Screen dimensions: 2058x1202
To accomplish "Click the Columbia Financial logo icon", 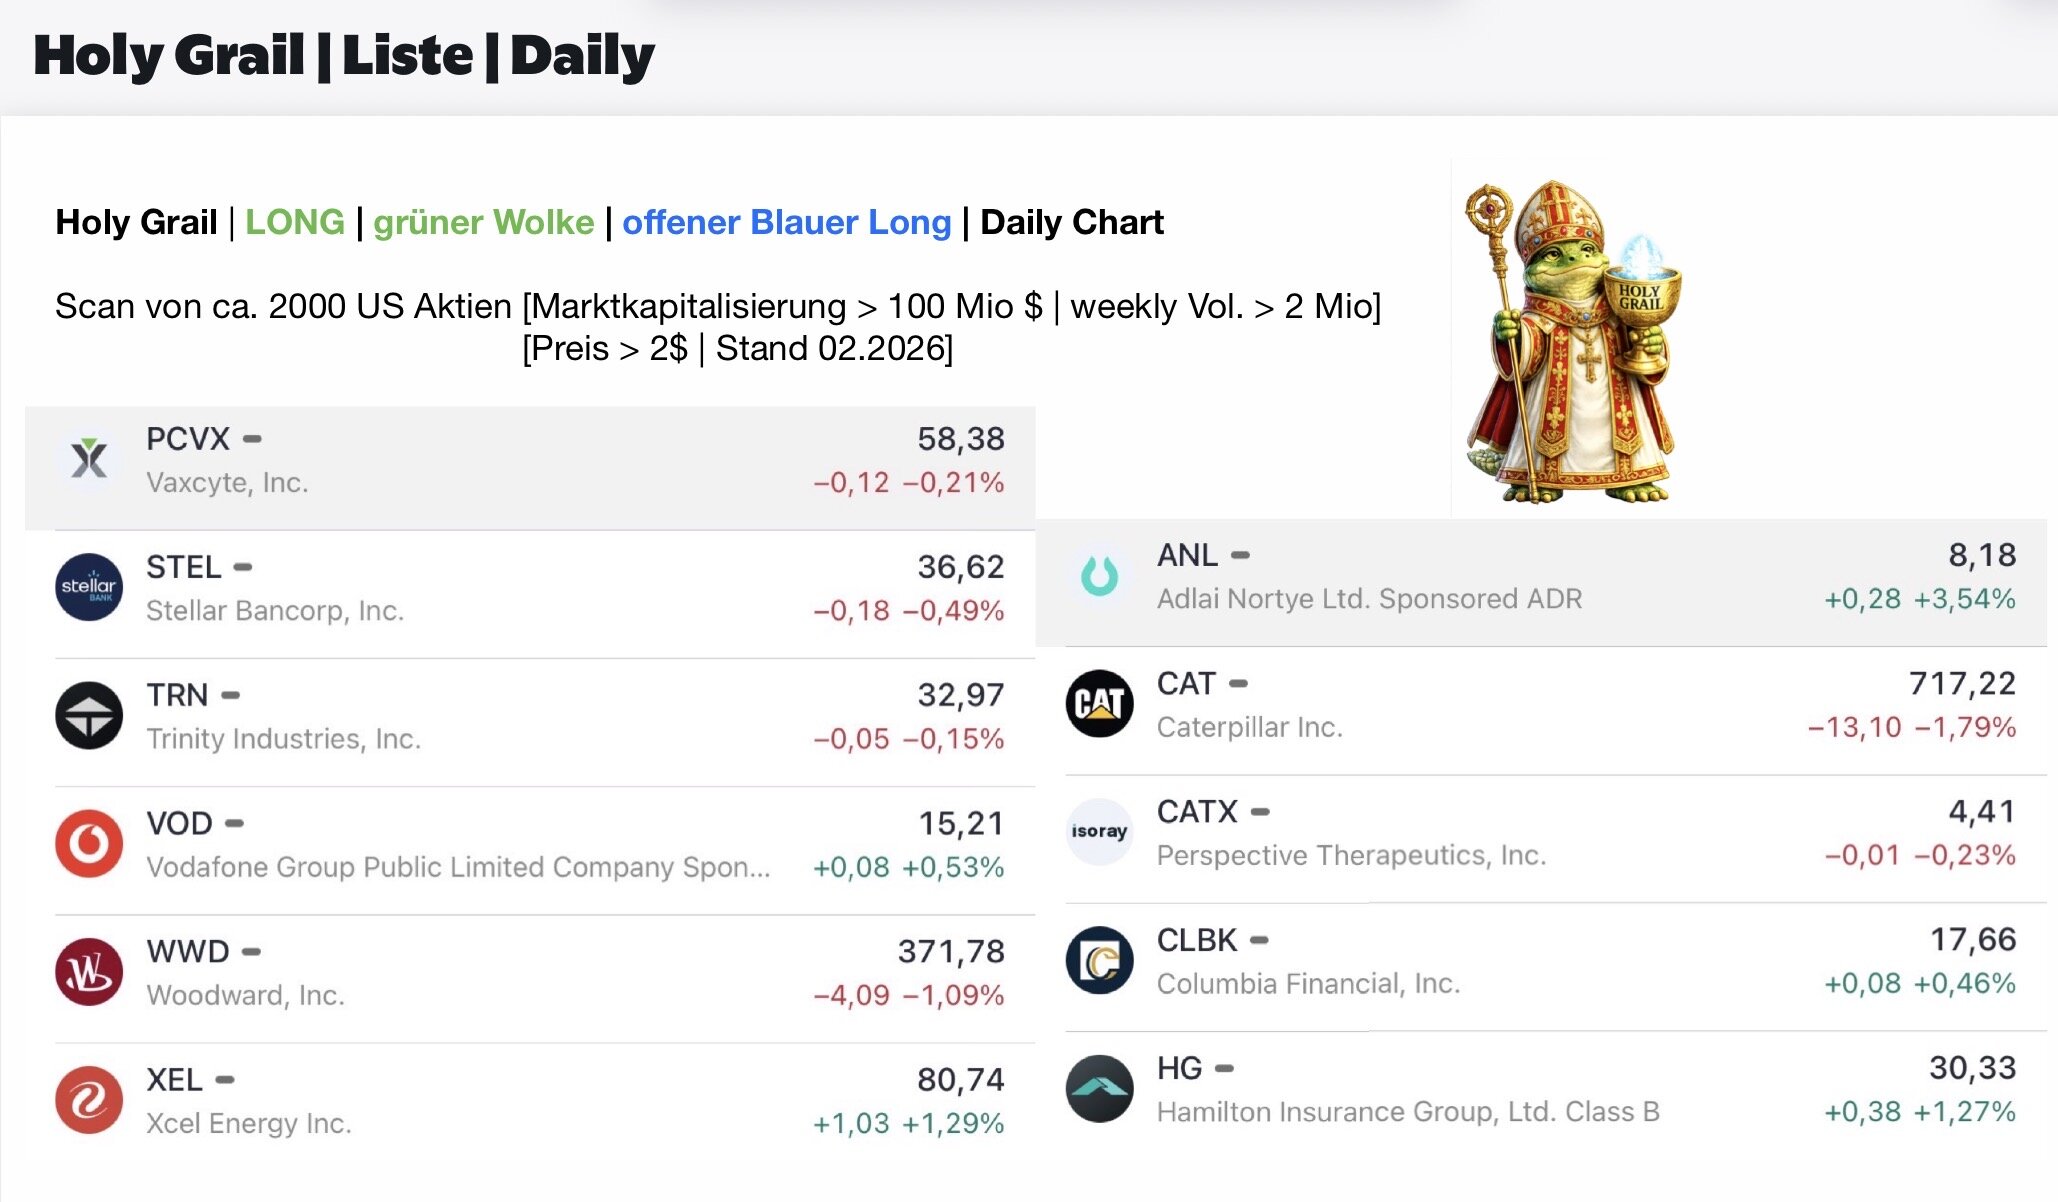I will click(x=1099, y=960).
